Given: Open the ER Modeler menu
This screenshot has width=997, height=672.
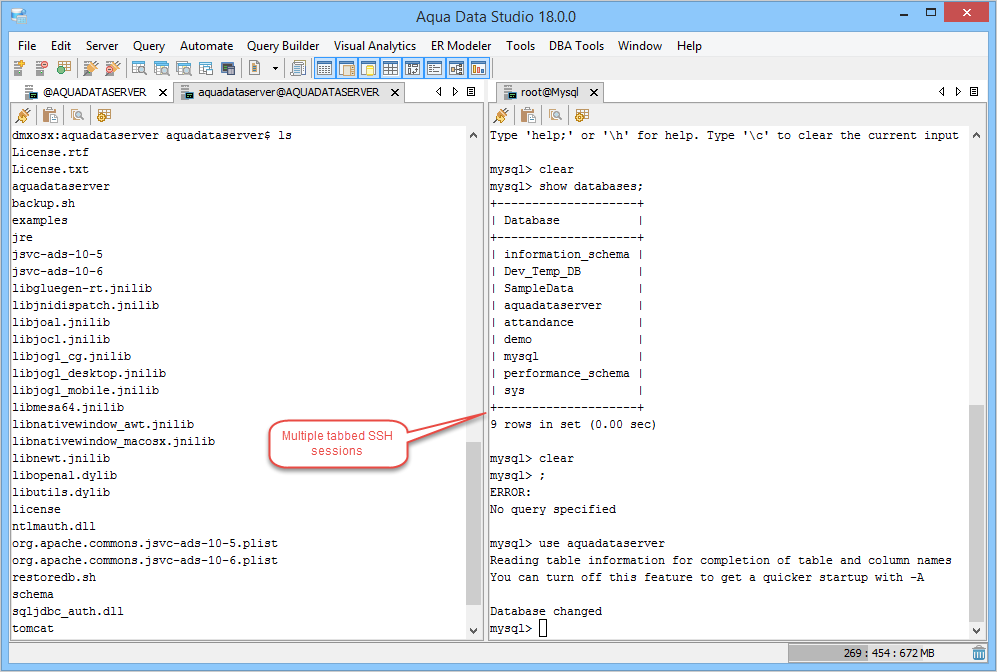Looking at the screenshot, I should point(461,46).
